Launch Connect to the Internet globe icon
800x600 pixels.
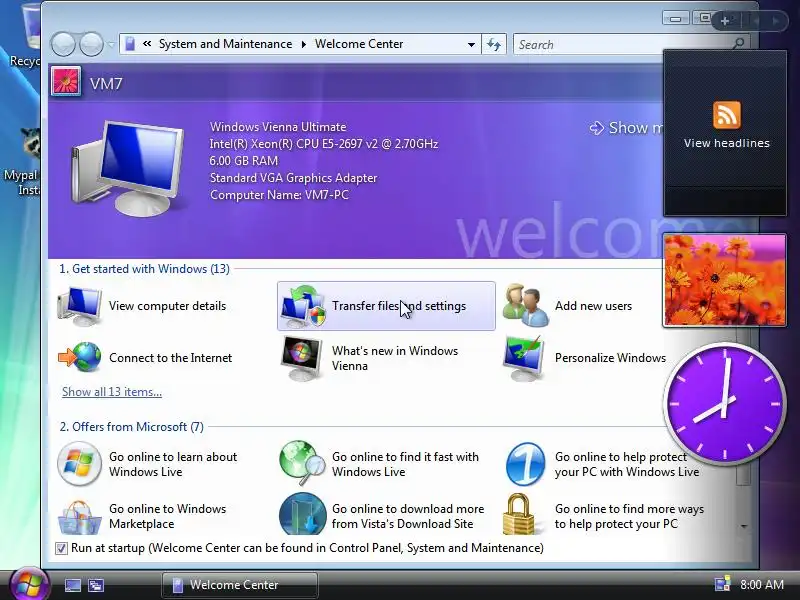click(x=80, y=358)
